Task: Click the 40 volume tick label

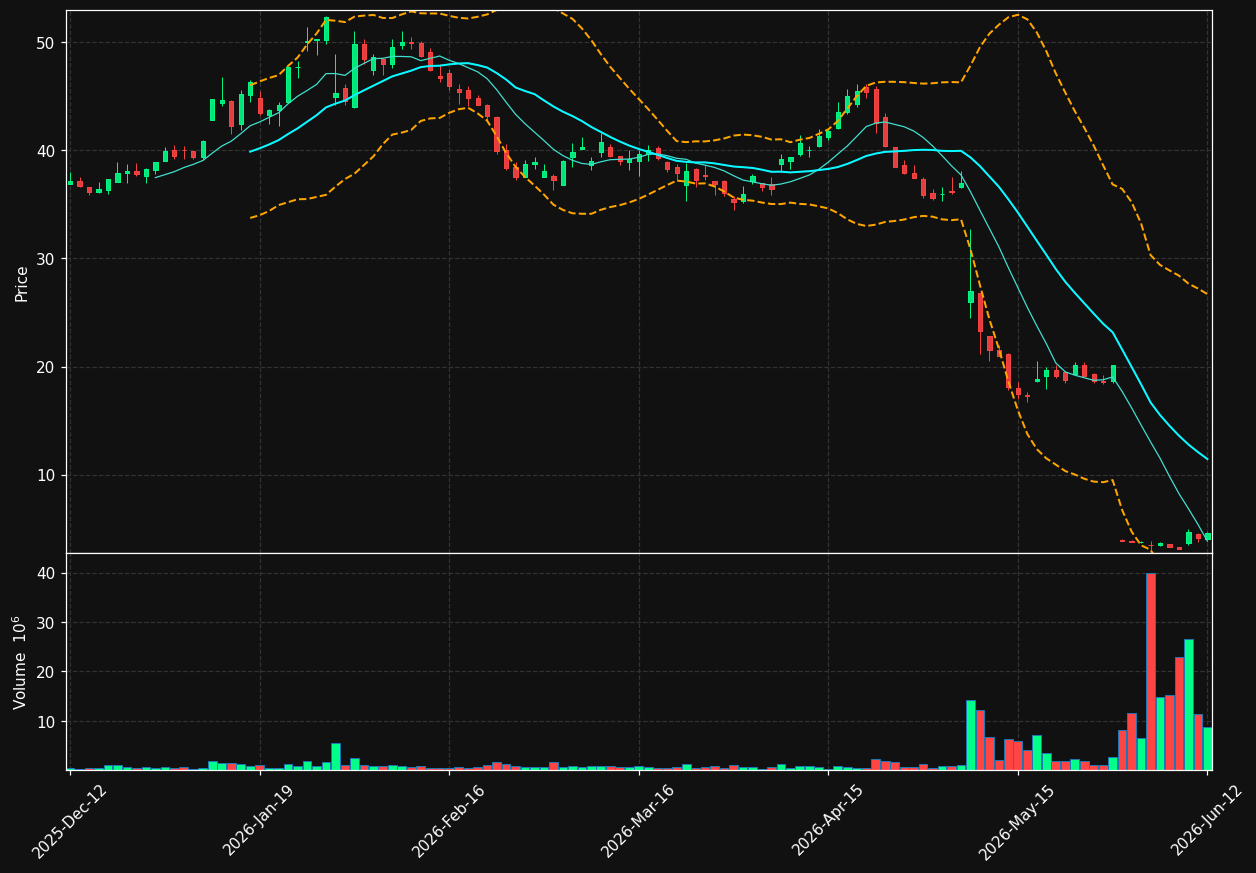Action: pyautogui.click(x=46, y=574)
